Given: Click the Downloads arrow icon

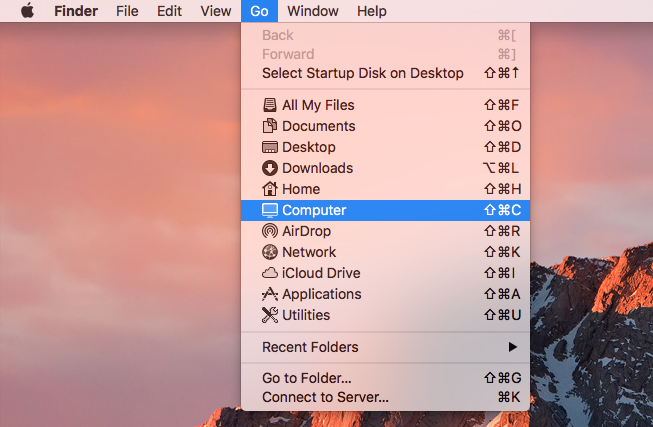Looking at the screenshot, I should pos(269,168).
